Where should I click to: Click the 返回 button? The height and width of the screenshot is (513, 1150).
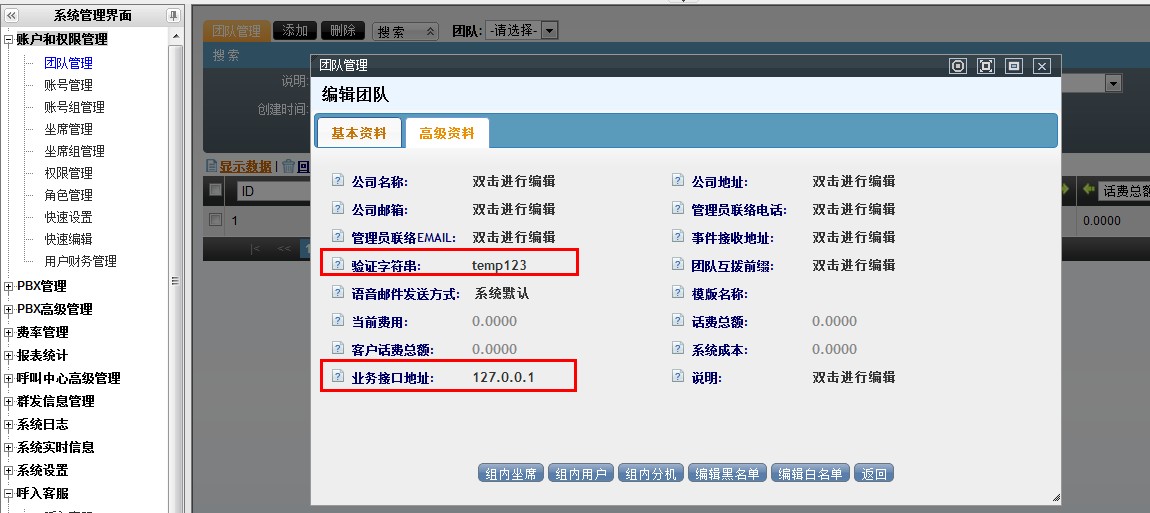pos(873,474)
